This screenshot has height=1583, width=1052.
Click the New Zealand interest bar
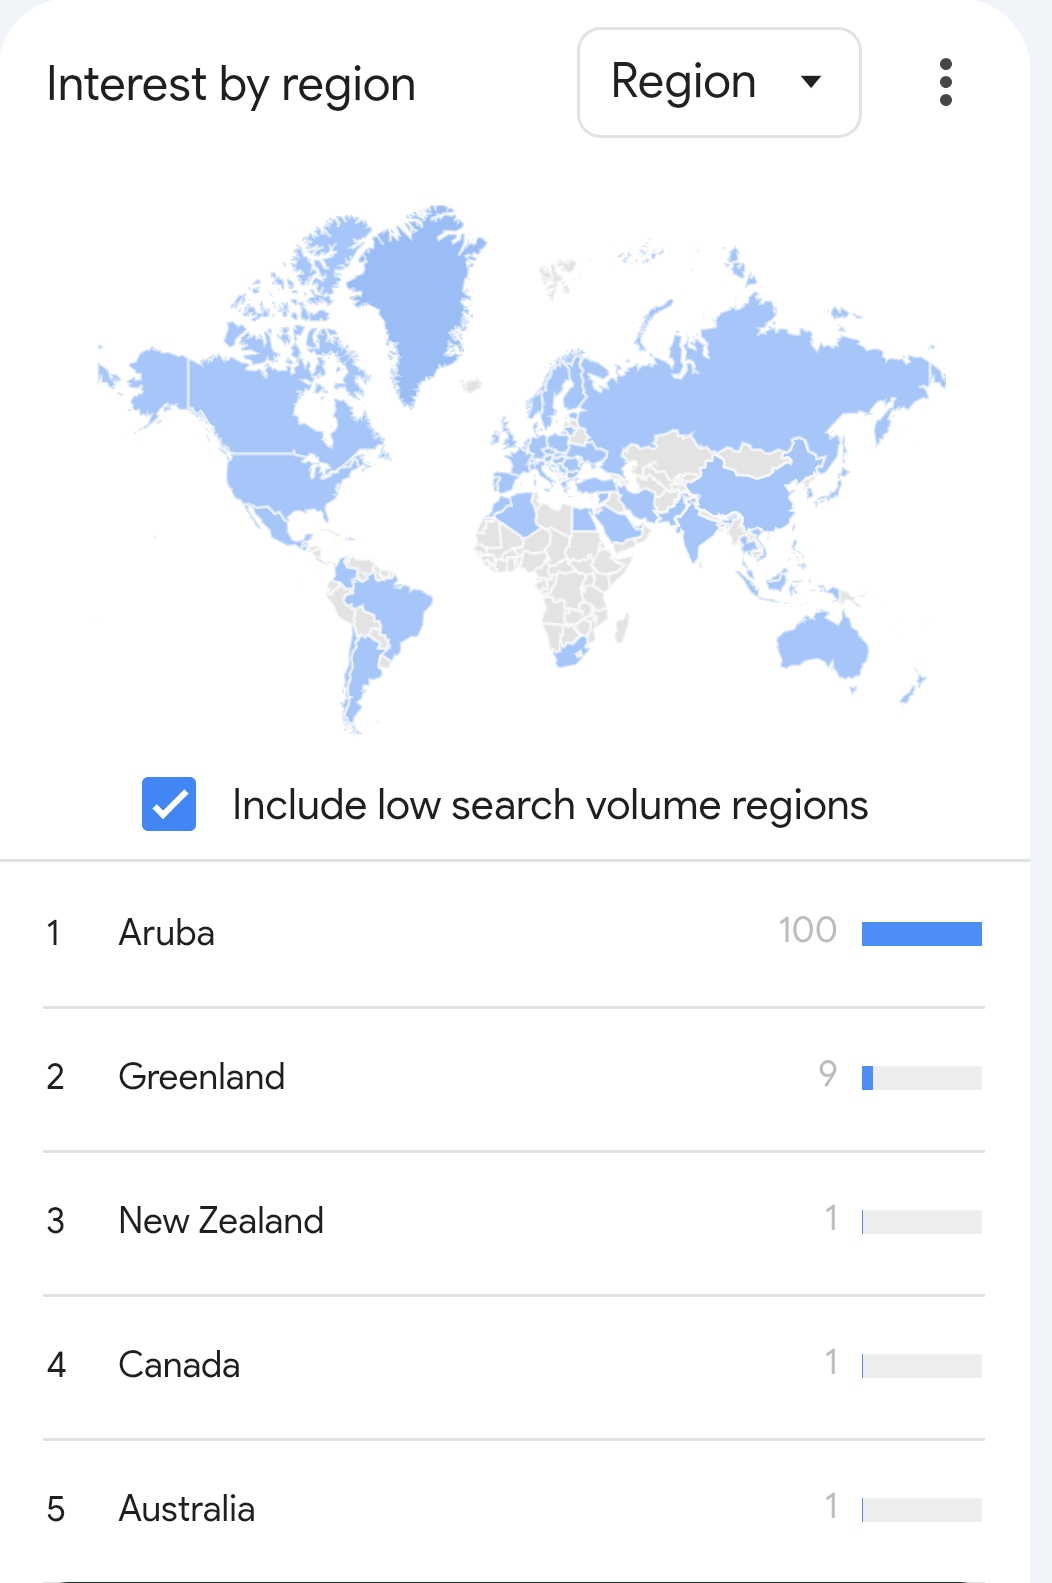pos(922,1222)
